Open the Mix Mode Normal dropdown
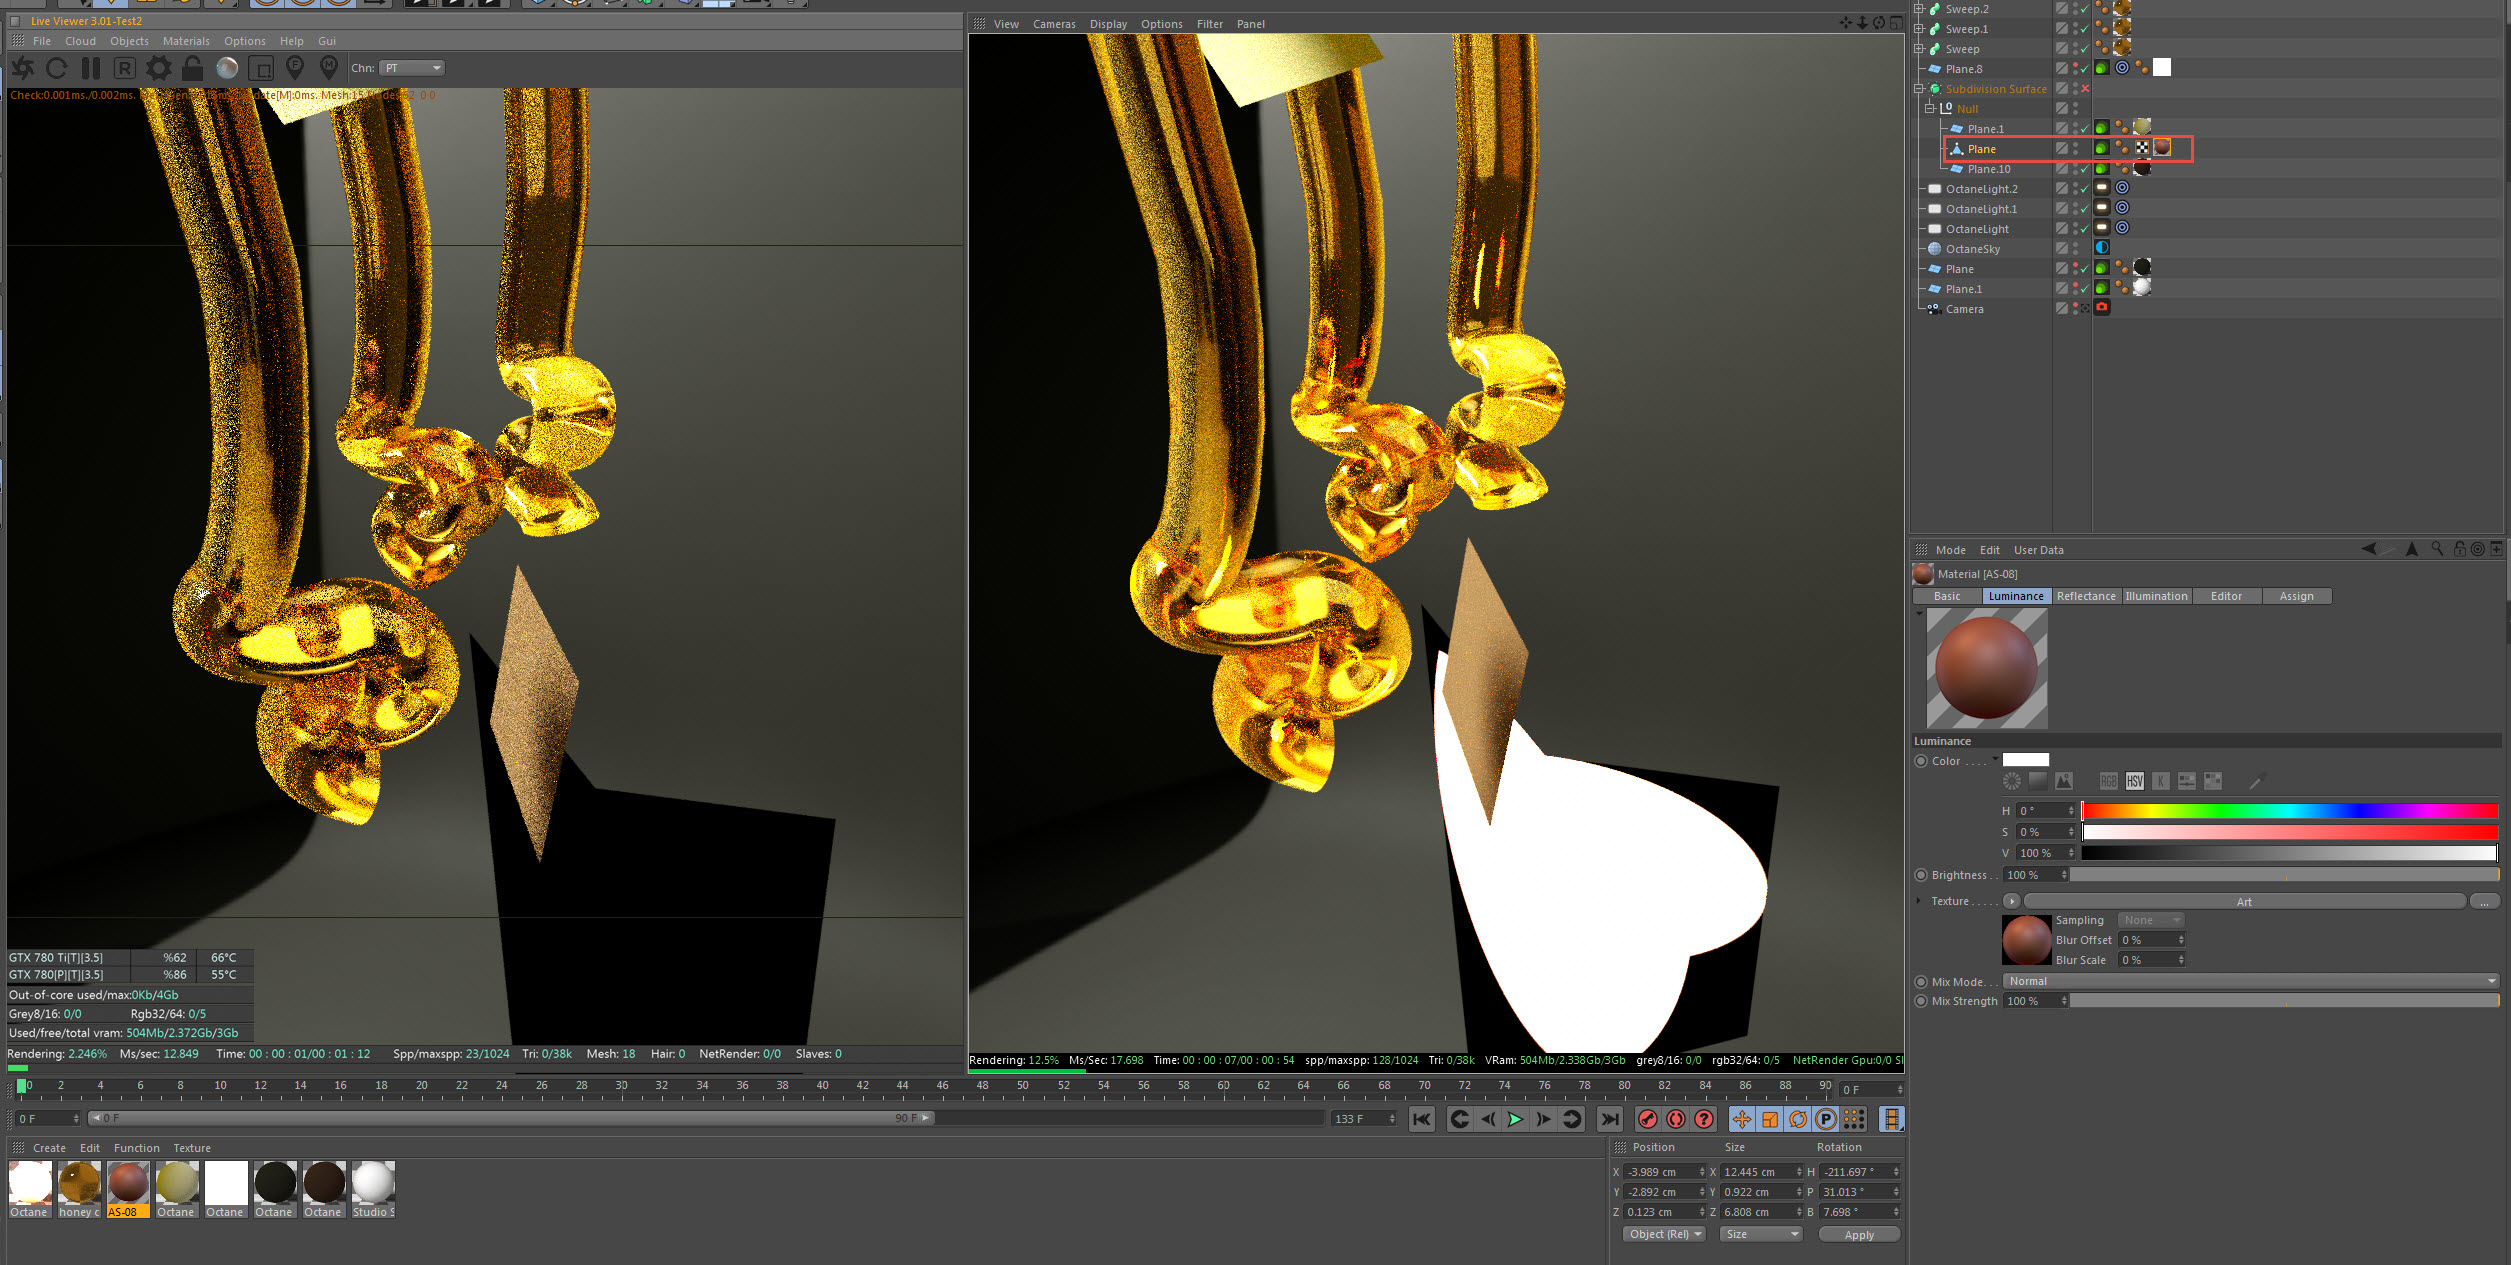This screenshot has width=2511, height=1265. point(2250,981)
